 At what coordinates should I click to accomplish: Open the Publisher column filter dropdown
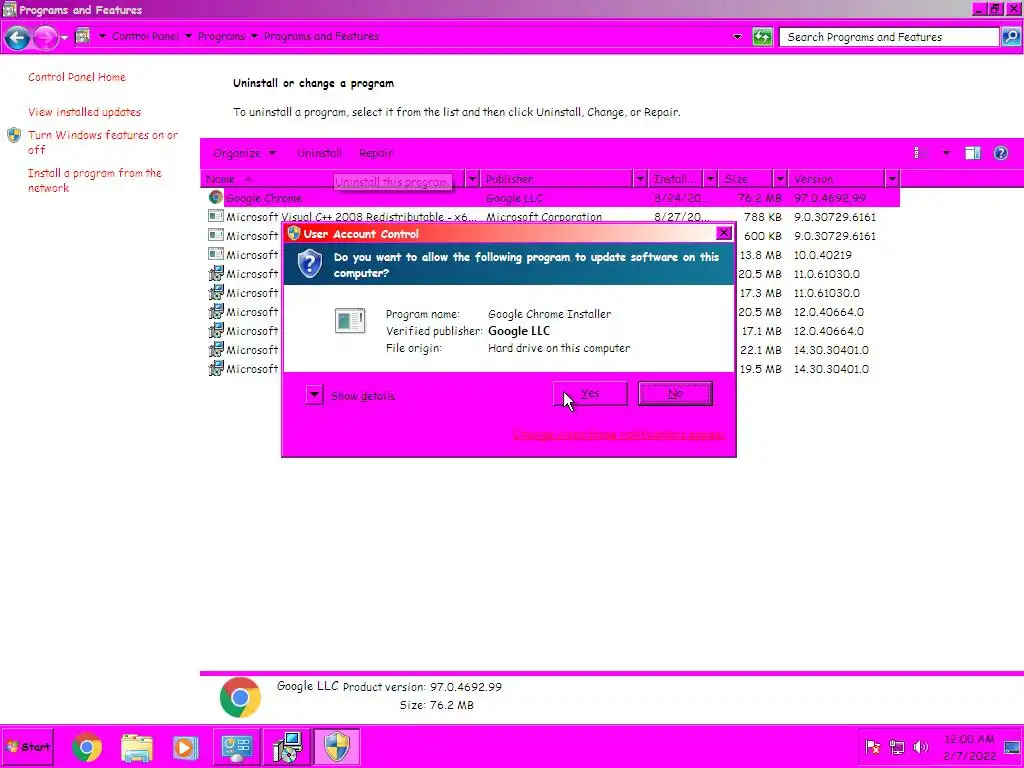[640, 179]
